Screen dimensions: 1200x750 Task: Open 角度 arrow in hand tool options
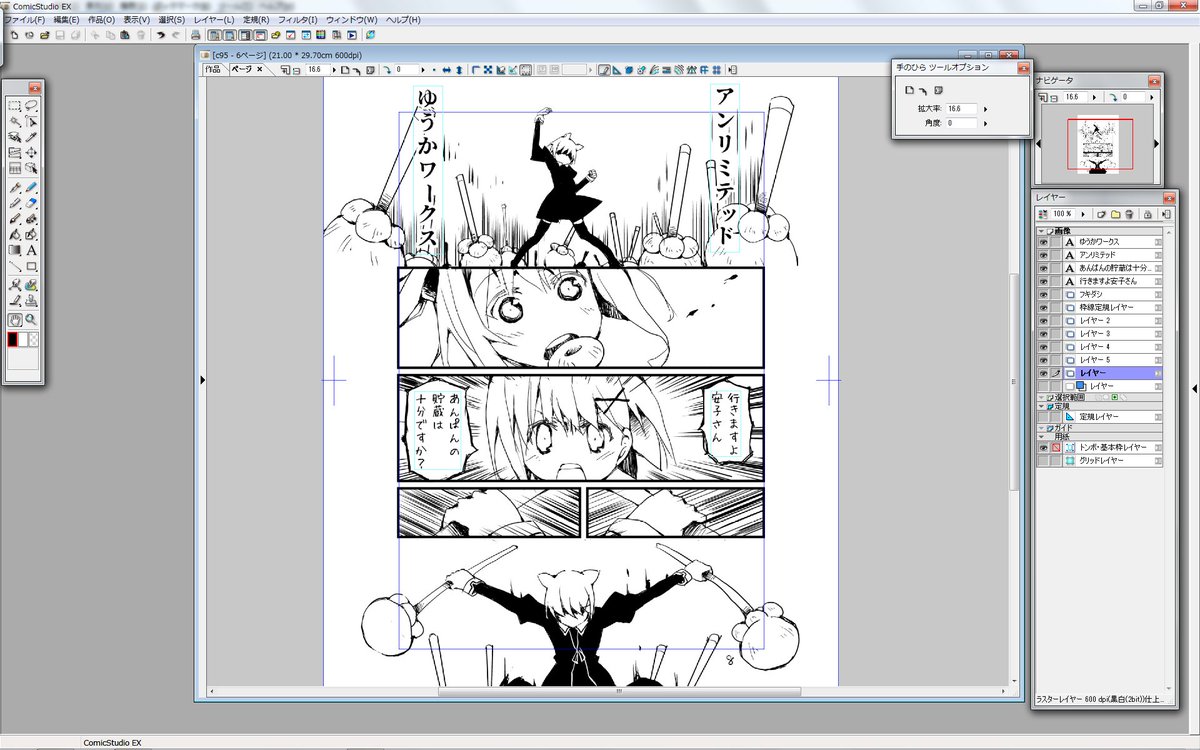coord(985,123)
